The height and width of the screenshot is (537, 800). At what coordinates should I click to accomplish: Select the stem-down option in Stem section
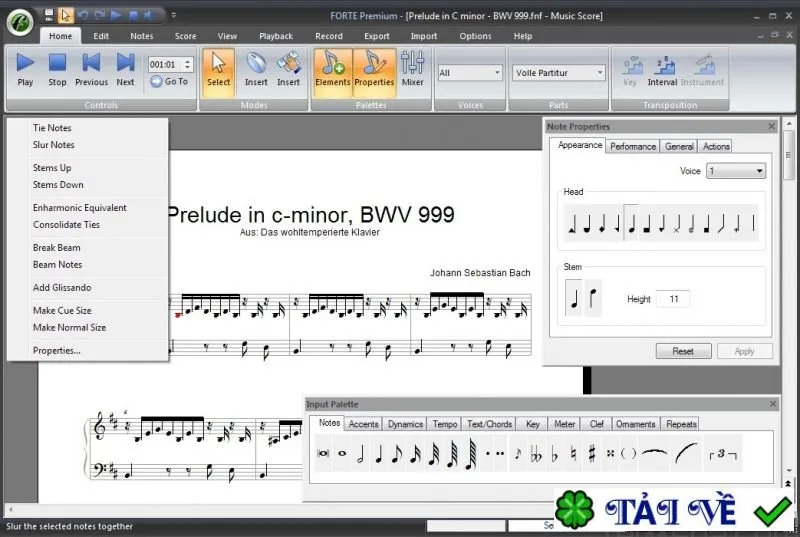[593, 298]
